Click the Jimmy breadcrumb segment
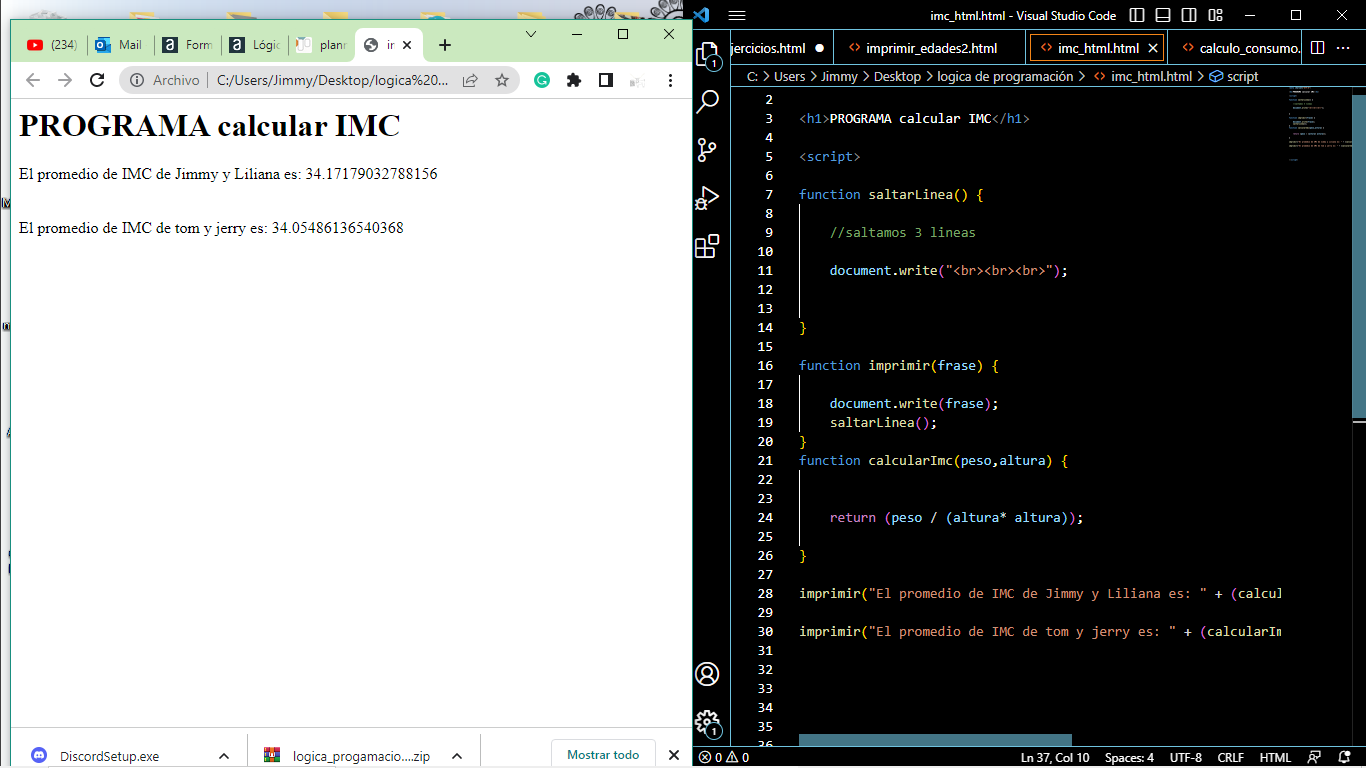The width and height of the screenshot is (1366, 768). coord(840,76)
